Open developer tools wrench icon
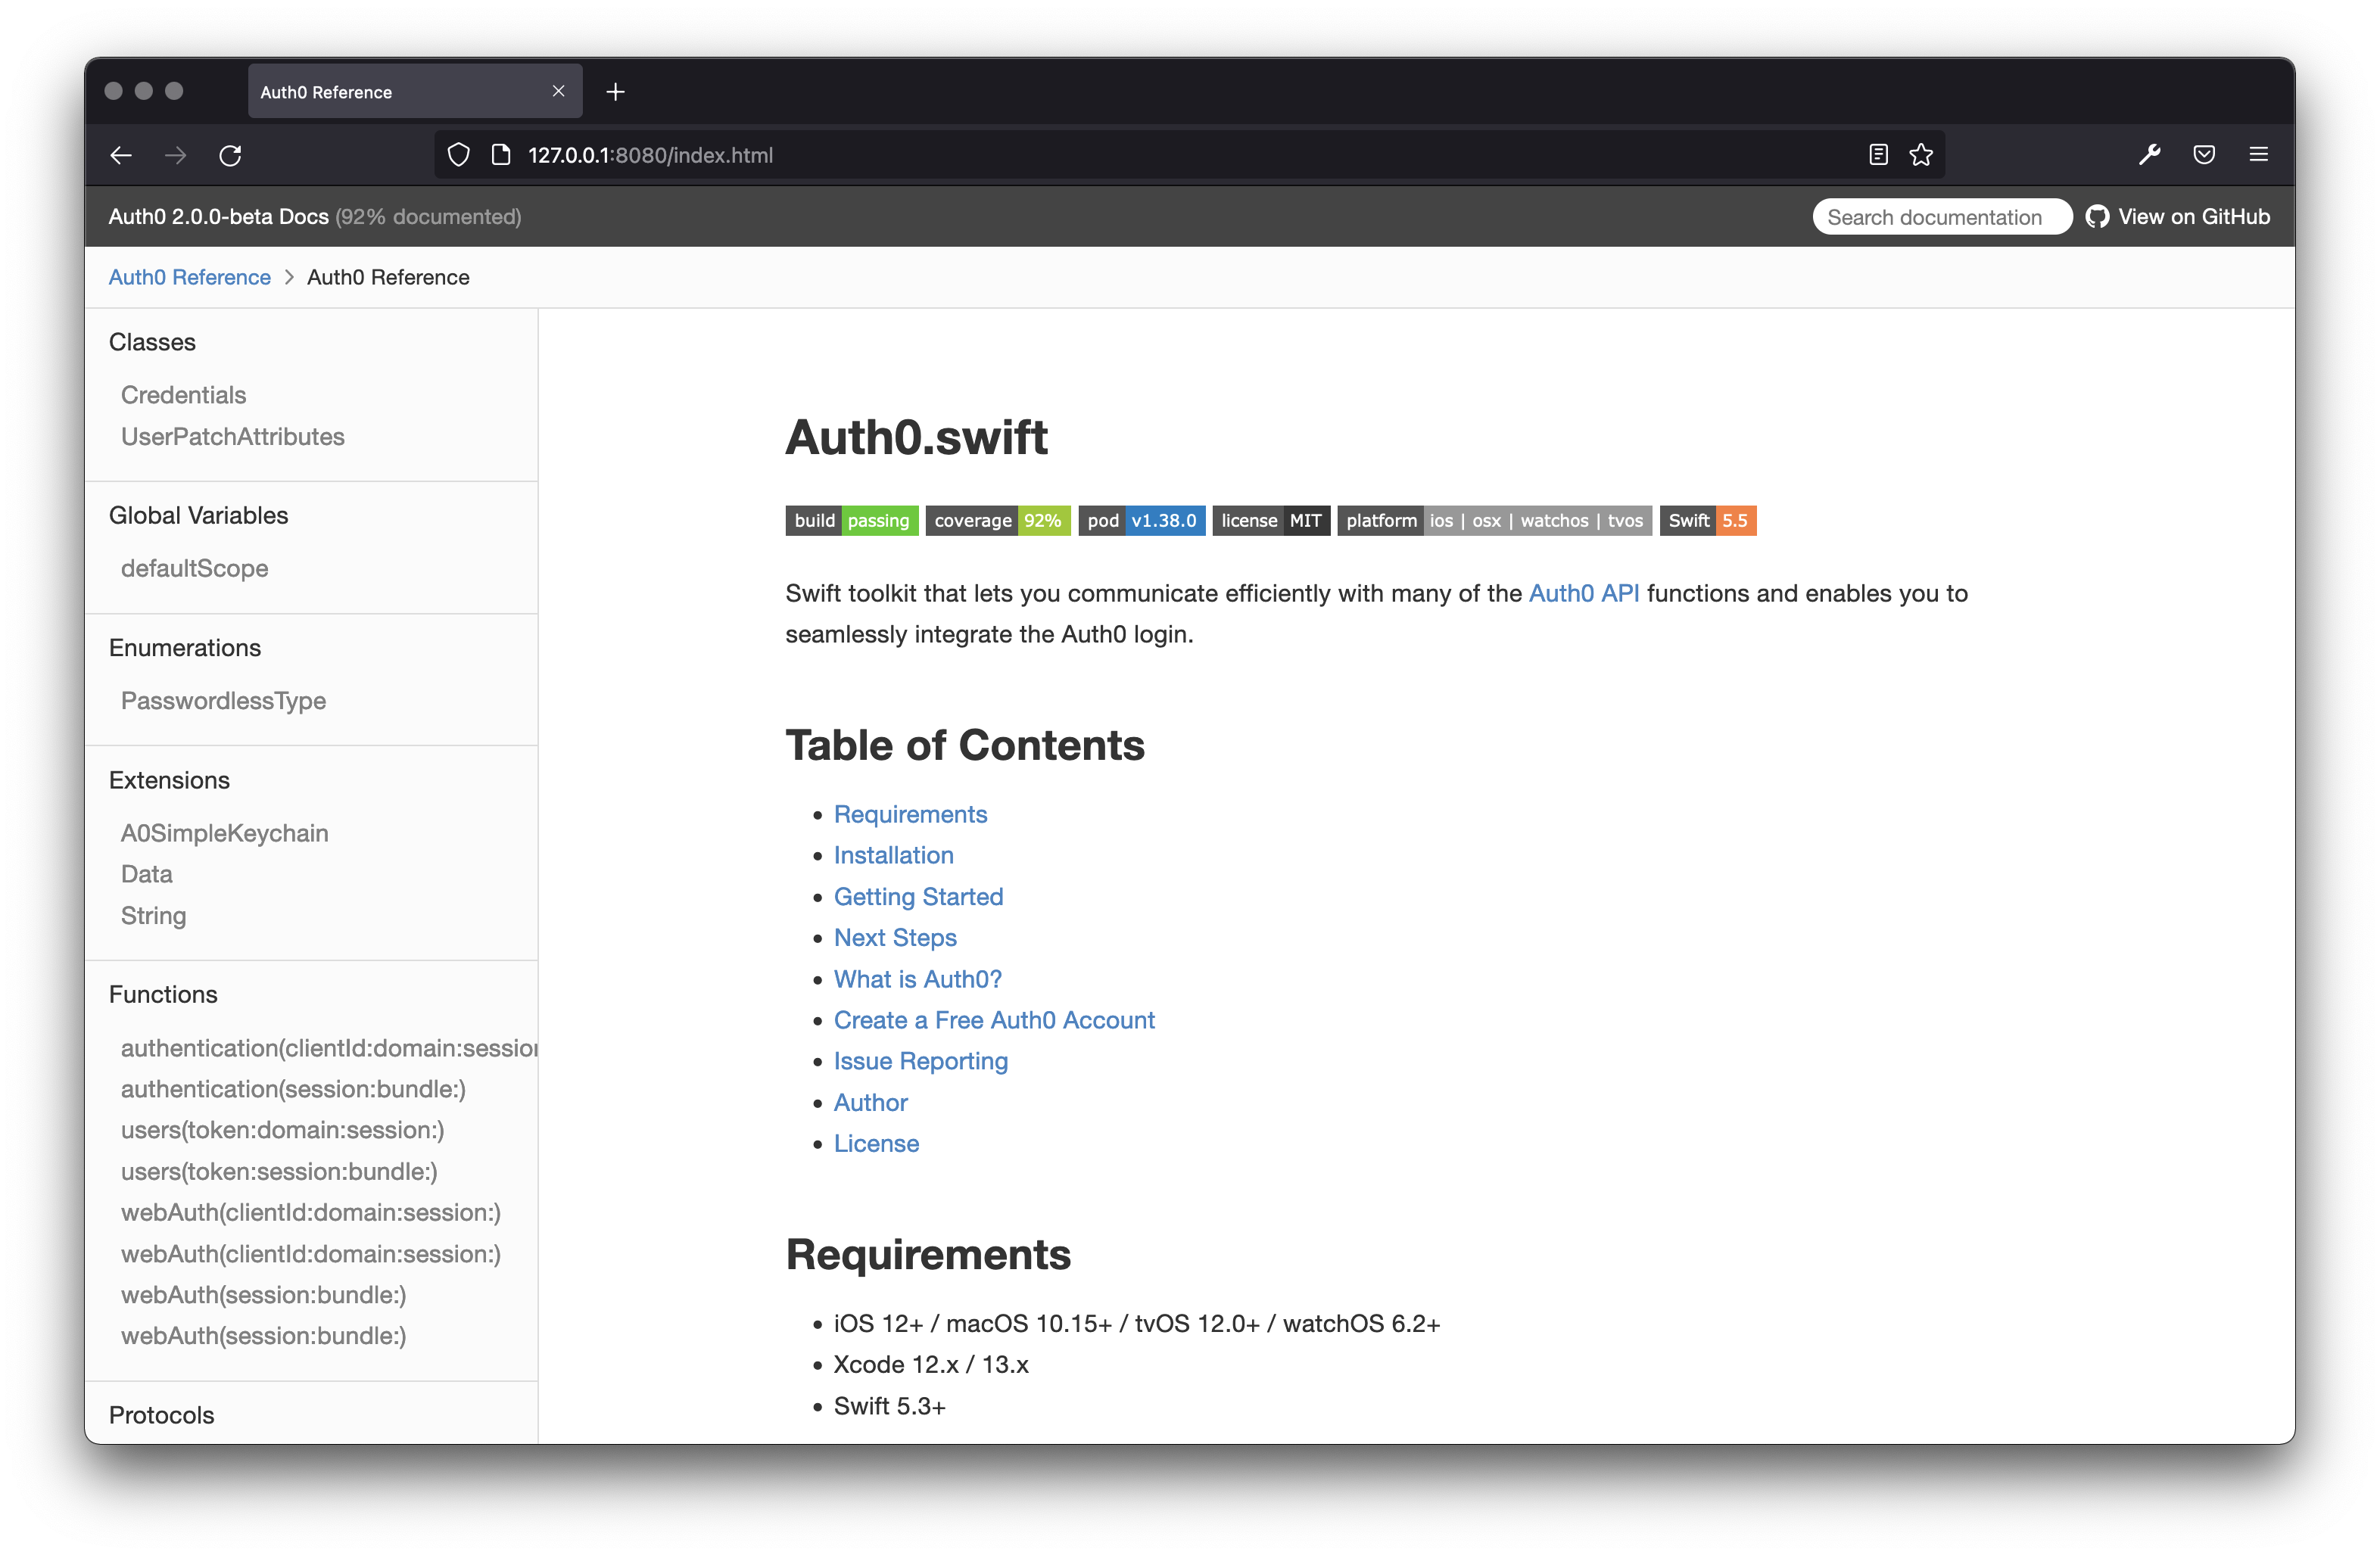Viewport: 2380px width, 1556px height. coord(2149,155)
